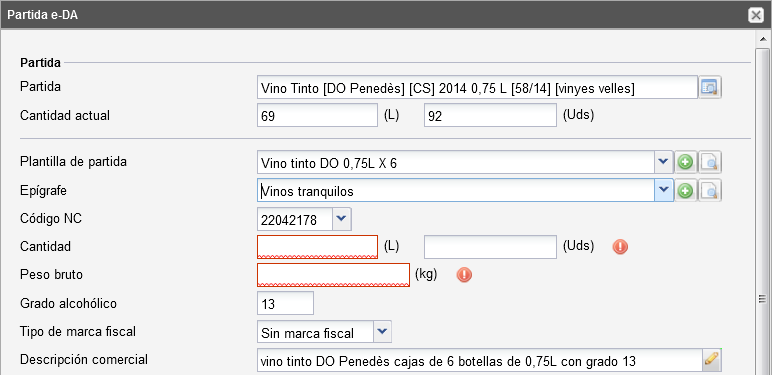
Task: Expand the Plantilla de partida dropdown
Action: 664,162
